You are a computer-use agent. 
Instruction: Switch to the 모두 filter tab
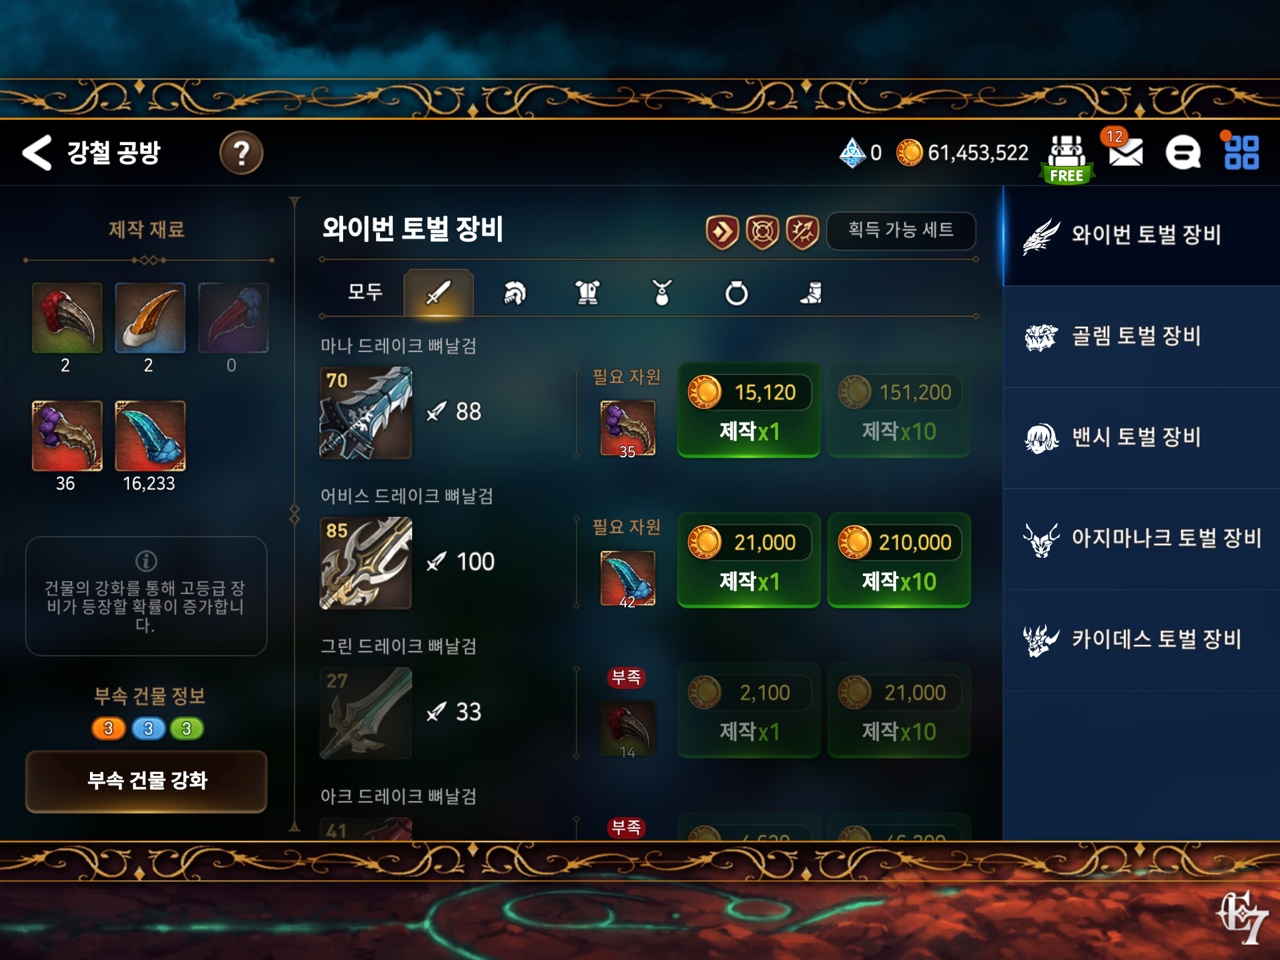click(365, 292)
